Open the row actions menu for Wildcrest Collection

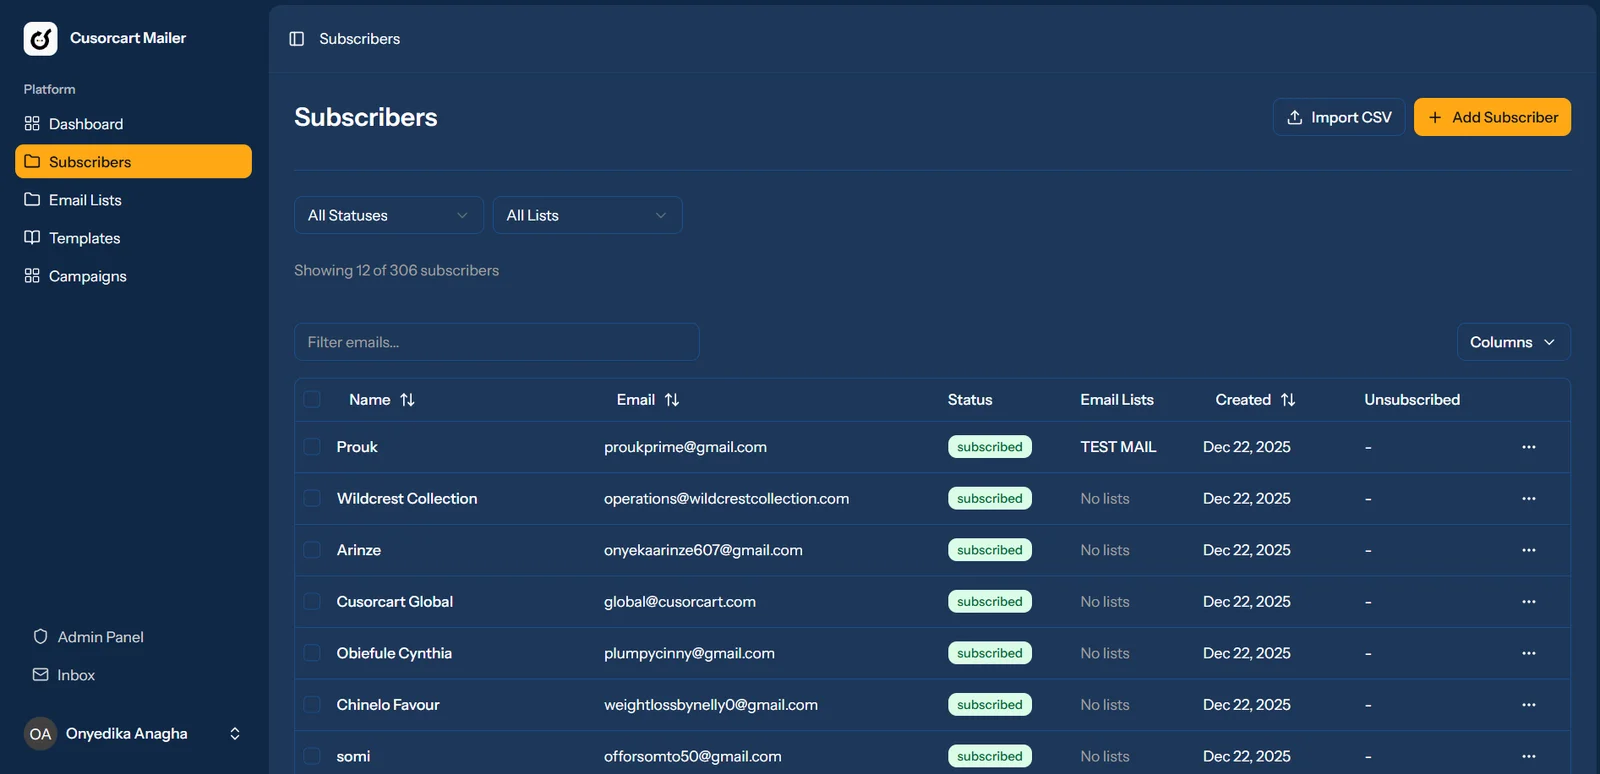tap(1529, 499)
